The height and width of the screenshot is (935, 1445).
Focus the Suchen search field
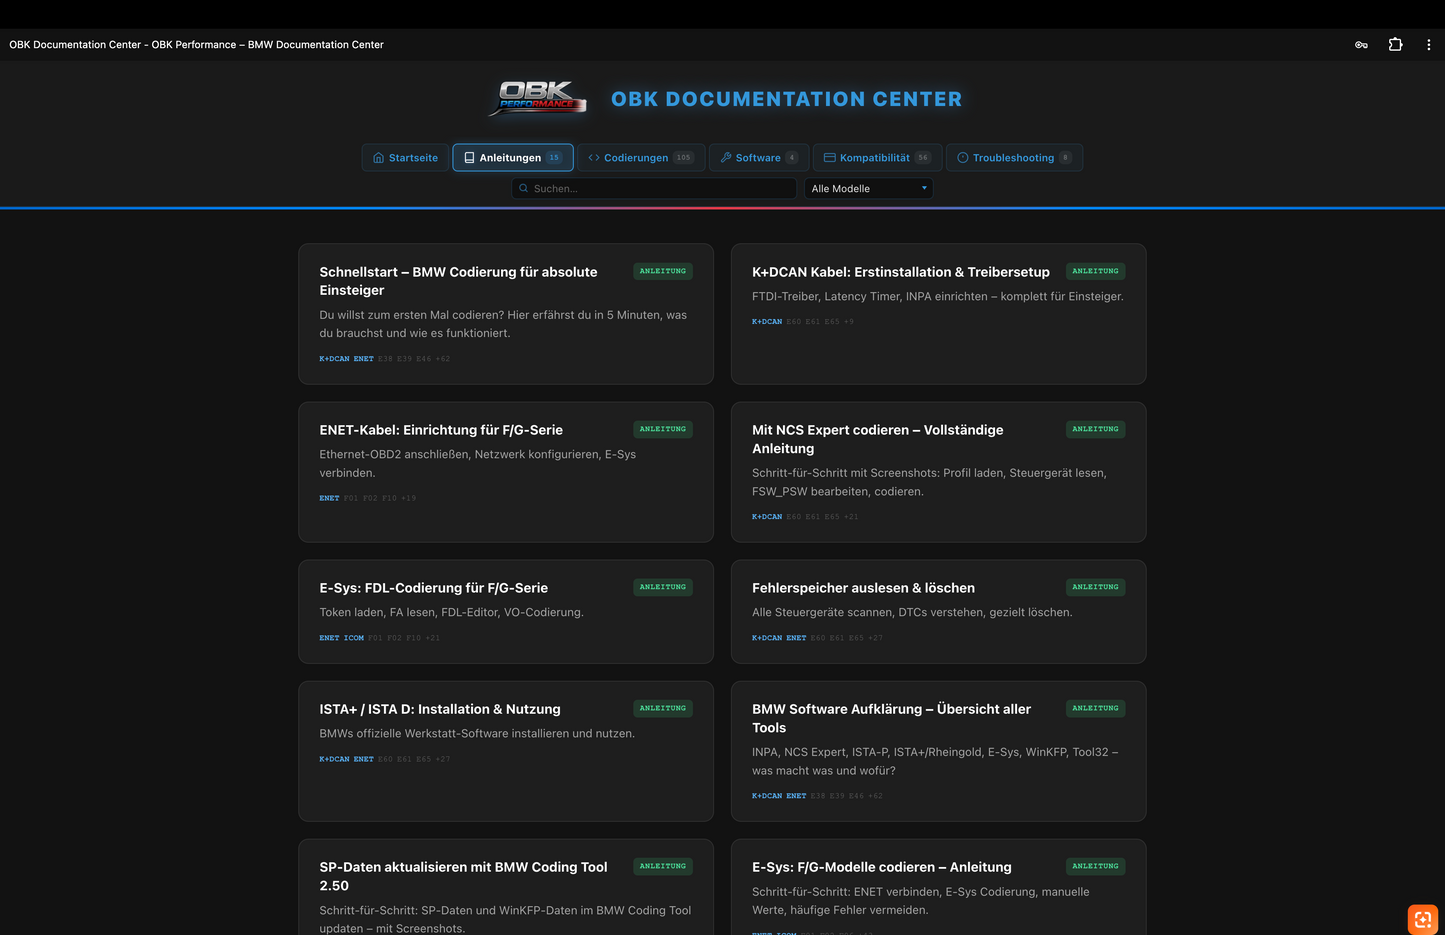point(654,188)
